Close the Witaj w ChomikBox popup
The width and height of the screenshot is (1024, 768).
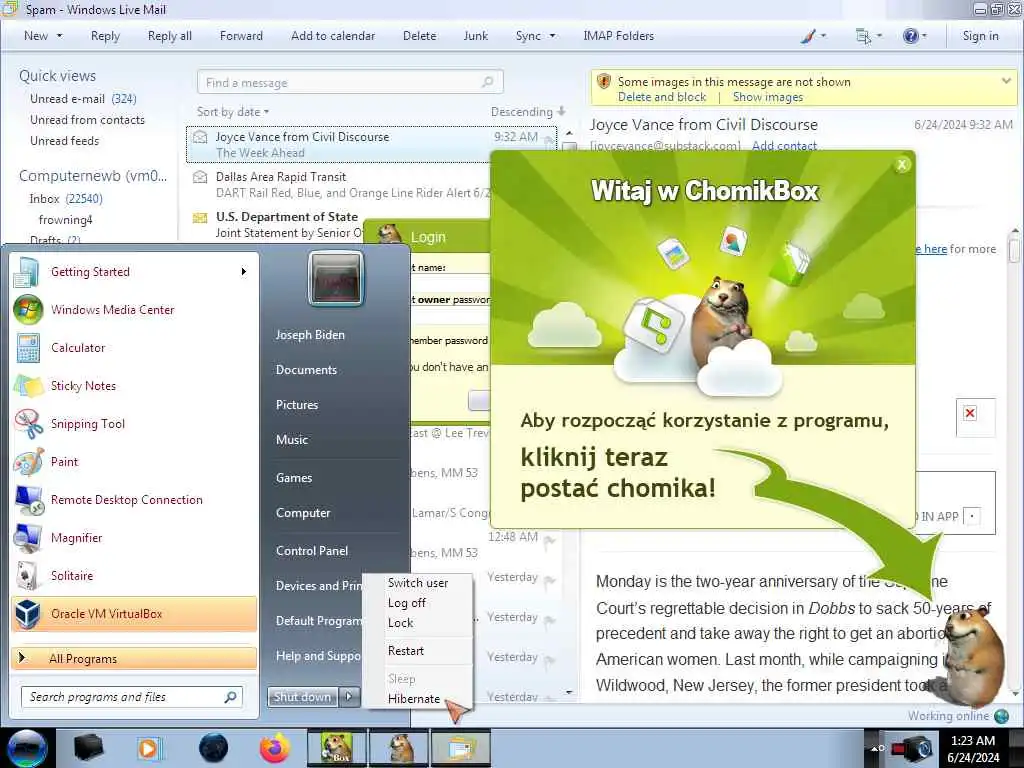tap(902, 165)
